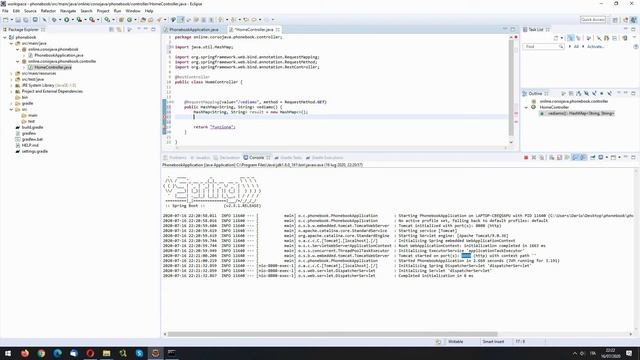Screen dimensions: 640x360
Task: Expand src/main/resources folder node
Action: [x=11, y=73]
